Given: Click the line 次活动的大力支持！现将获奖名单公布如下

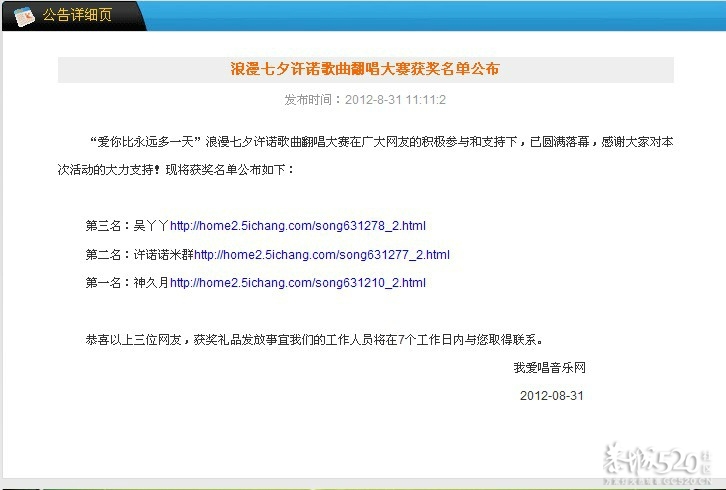Looking at the screenshot, I should click(x=175, y=170).
